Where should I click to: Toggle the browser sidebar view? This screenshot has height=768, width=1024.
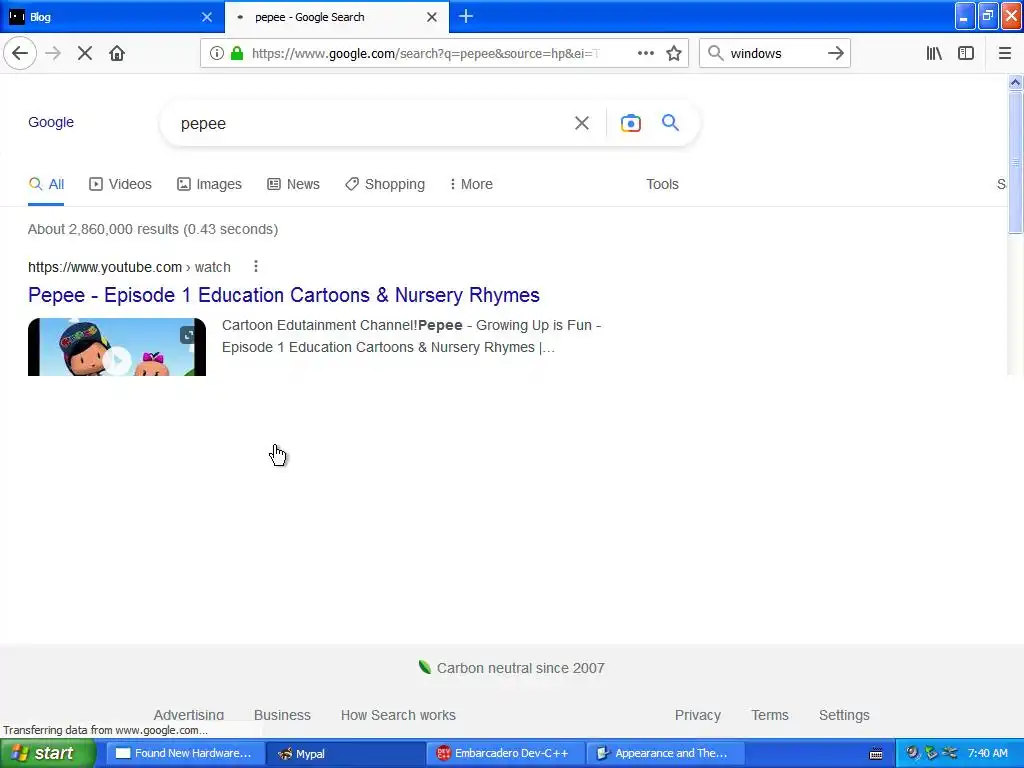coord(966,53)
